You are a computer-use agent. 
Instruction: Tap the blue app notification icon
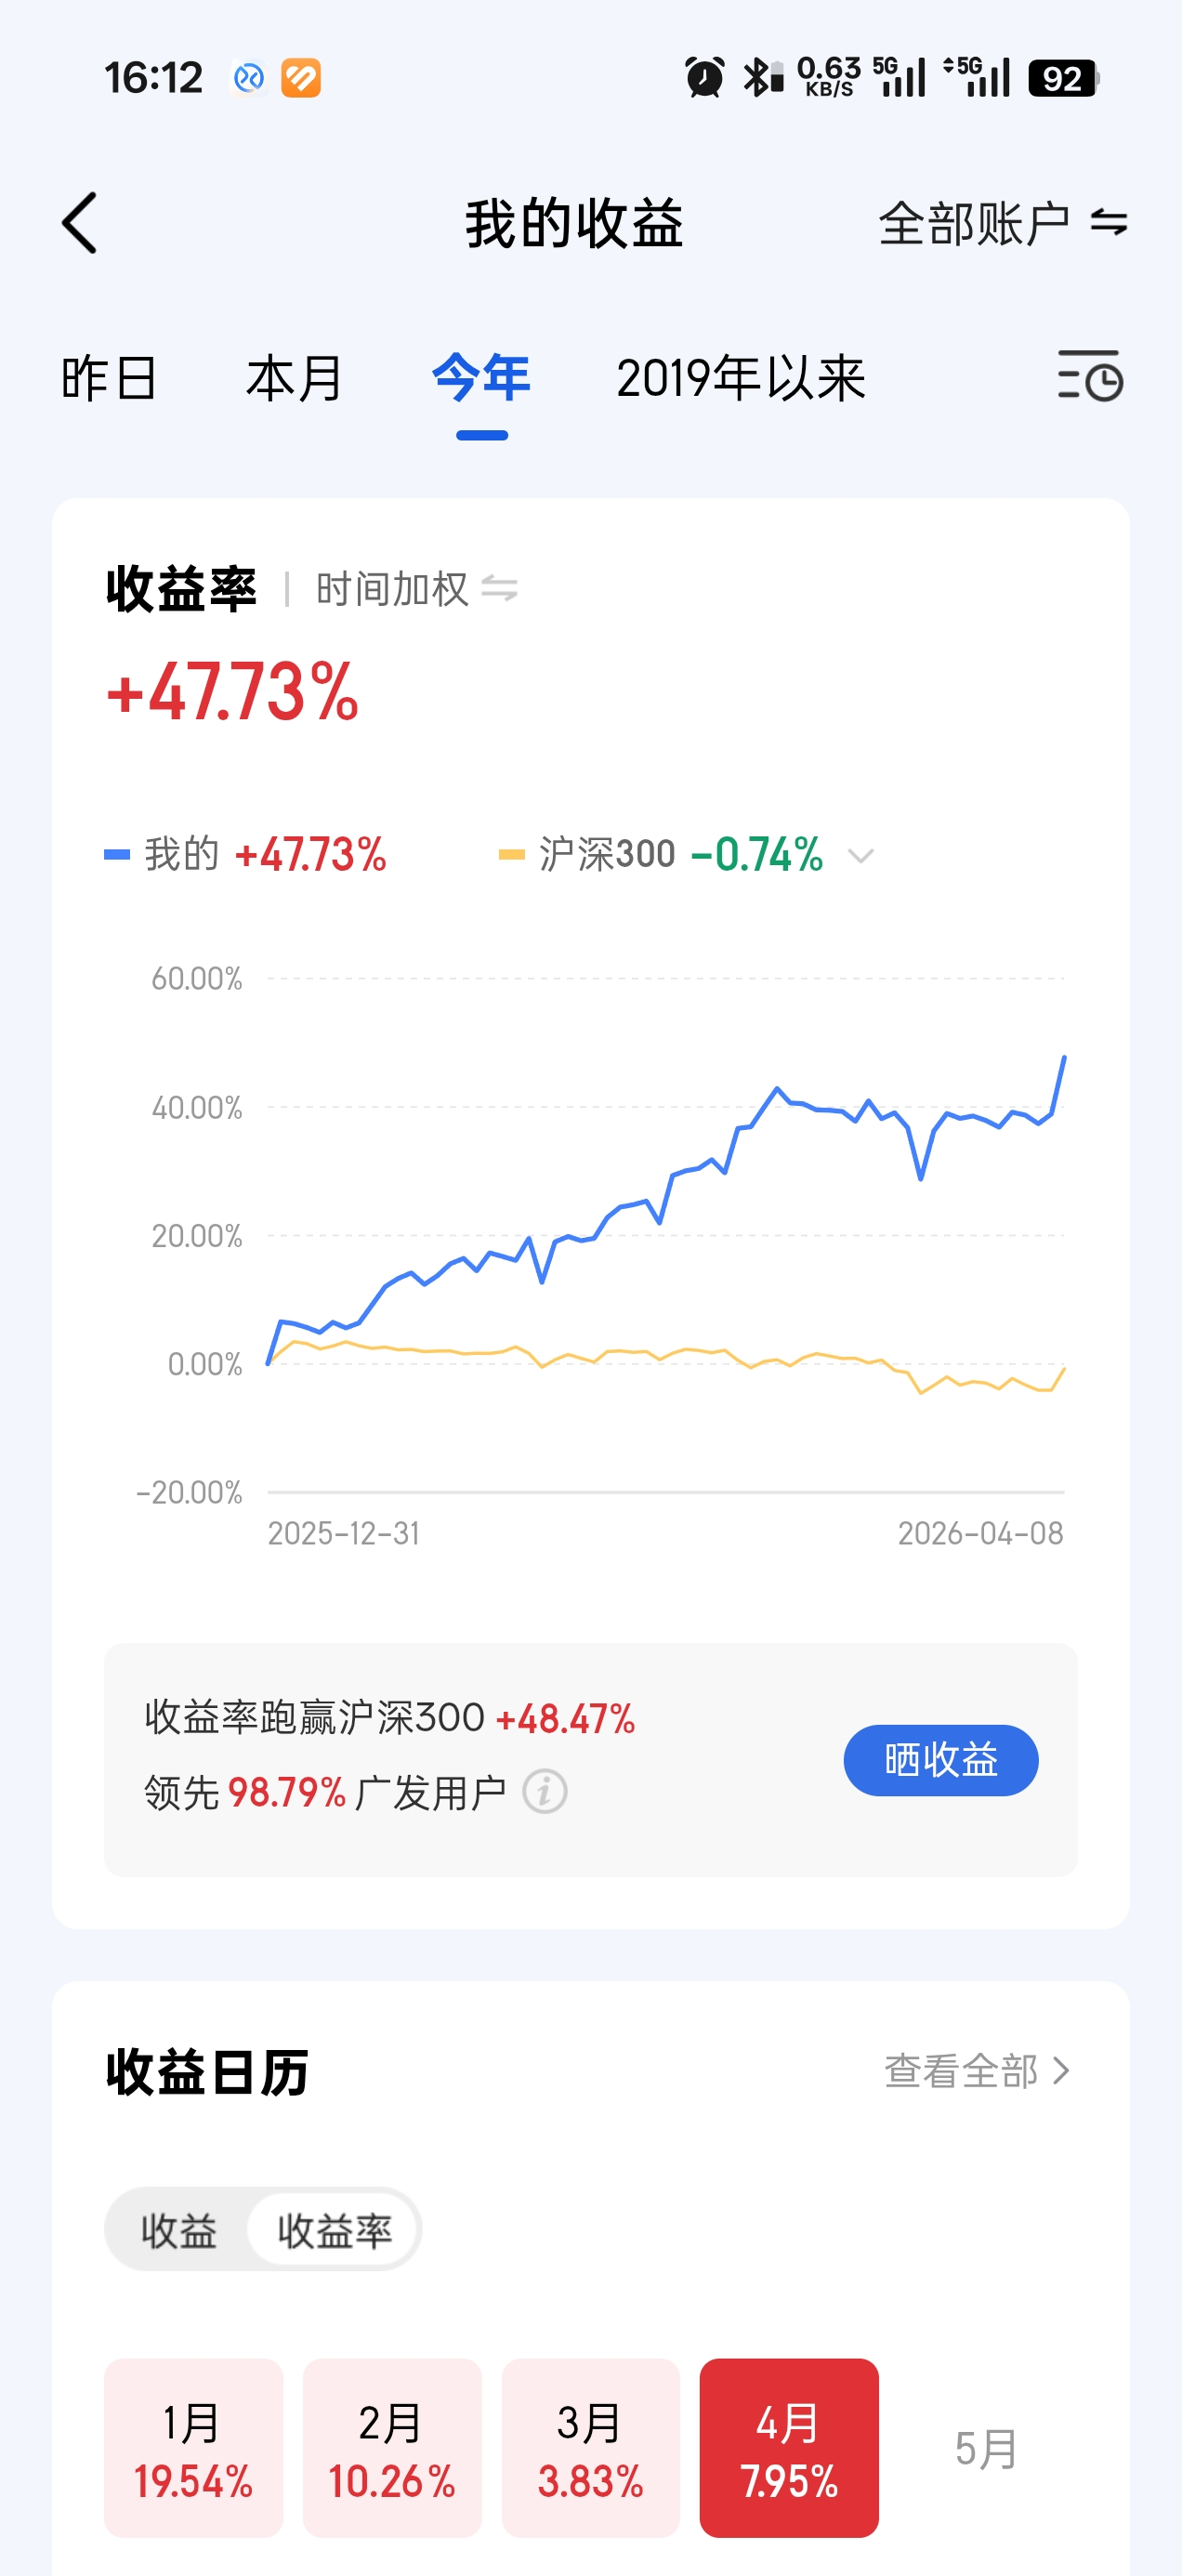[x=249, y=78]
